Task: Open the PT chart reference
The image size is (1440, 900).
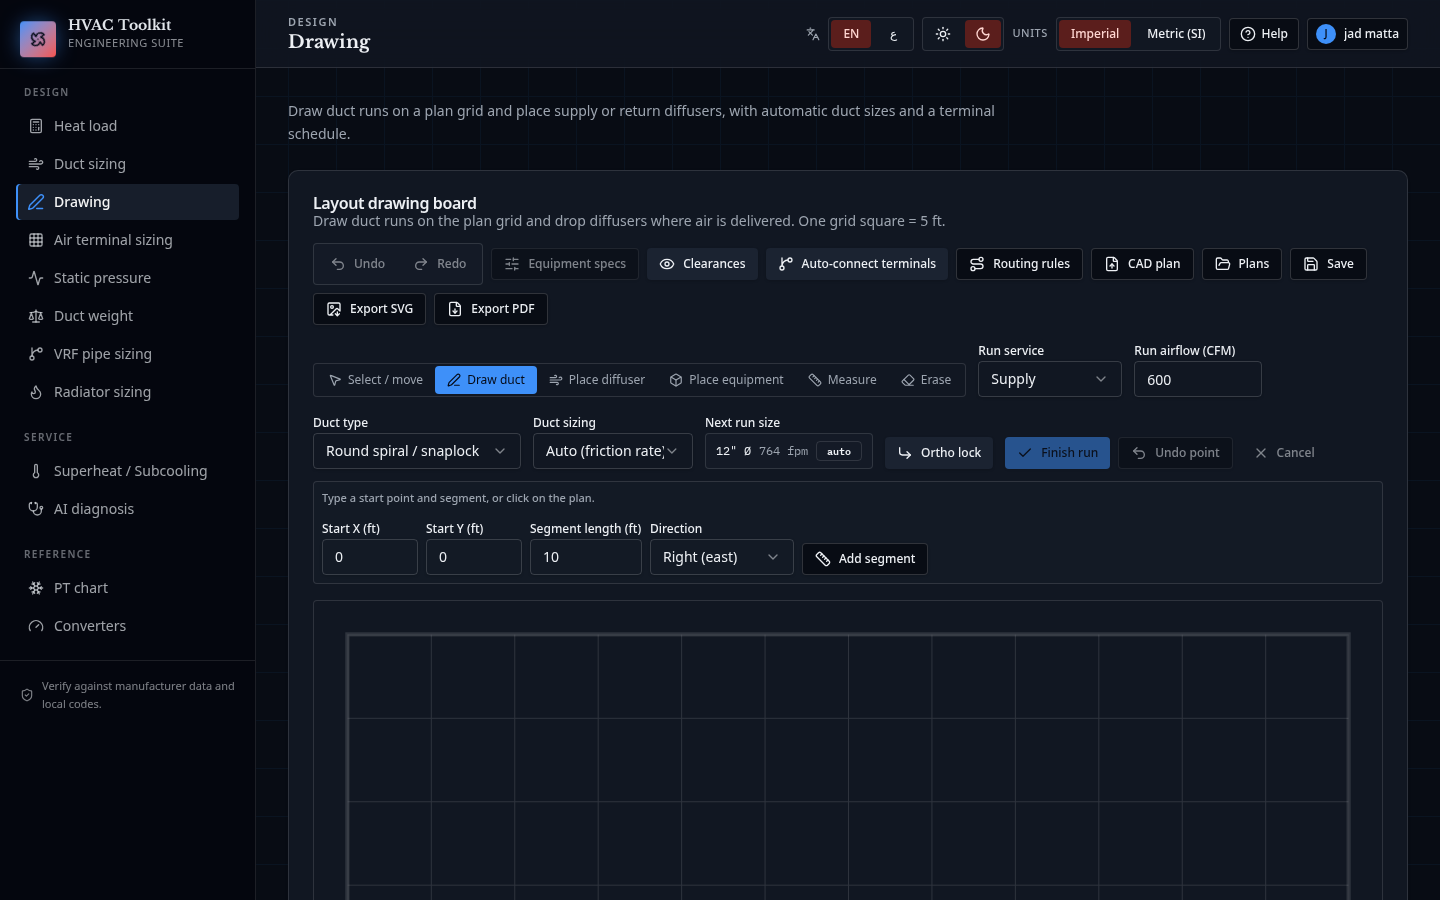Action: tap(128, 588)
